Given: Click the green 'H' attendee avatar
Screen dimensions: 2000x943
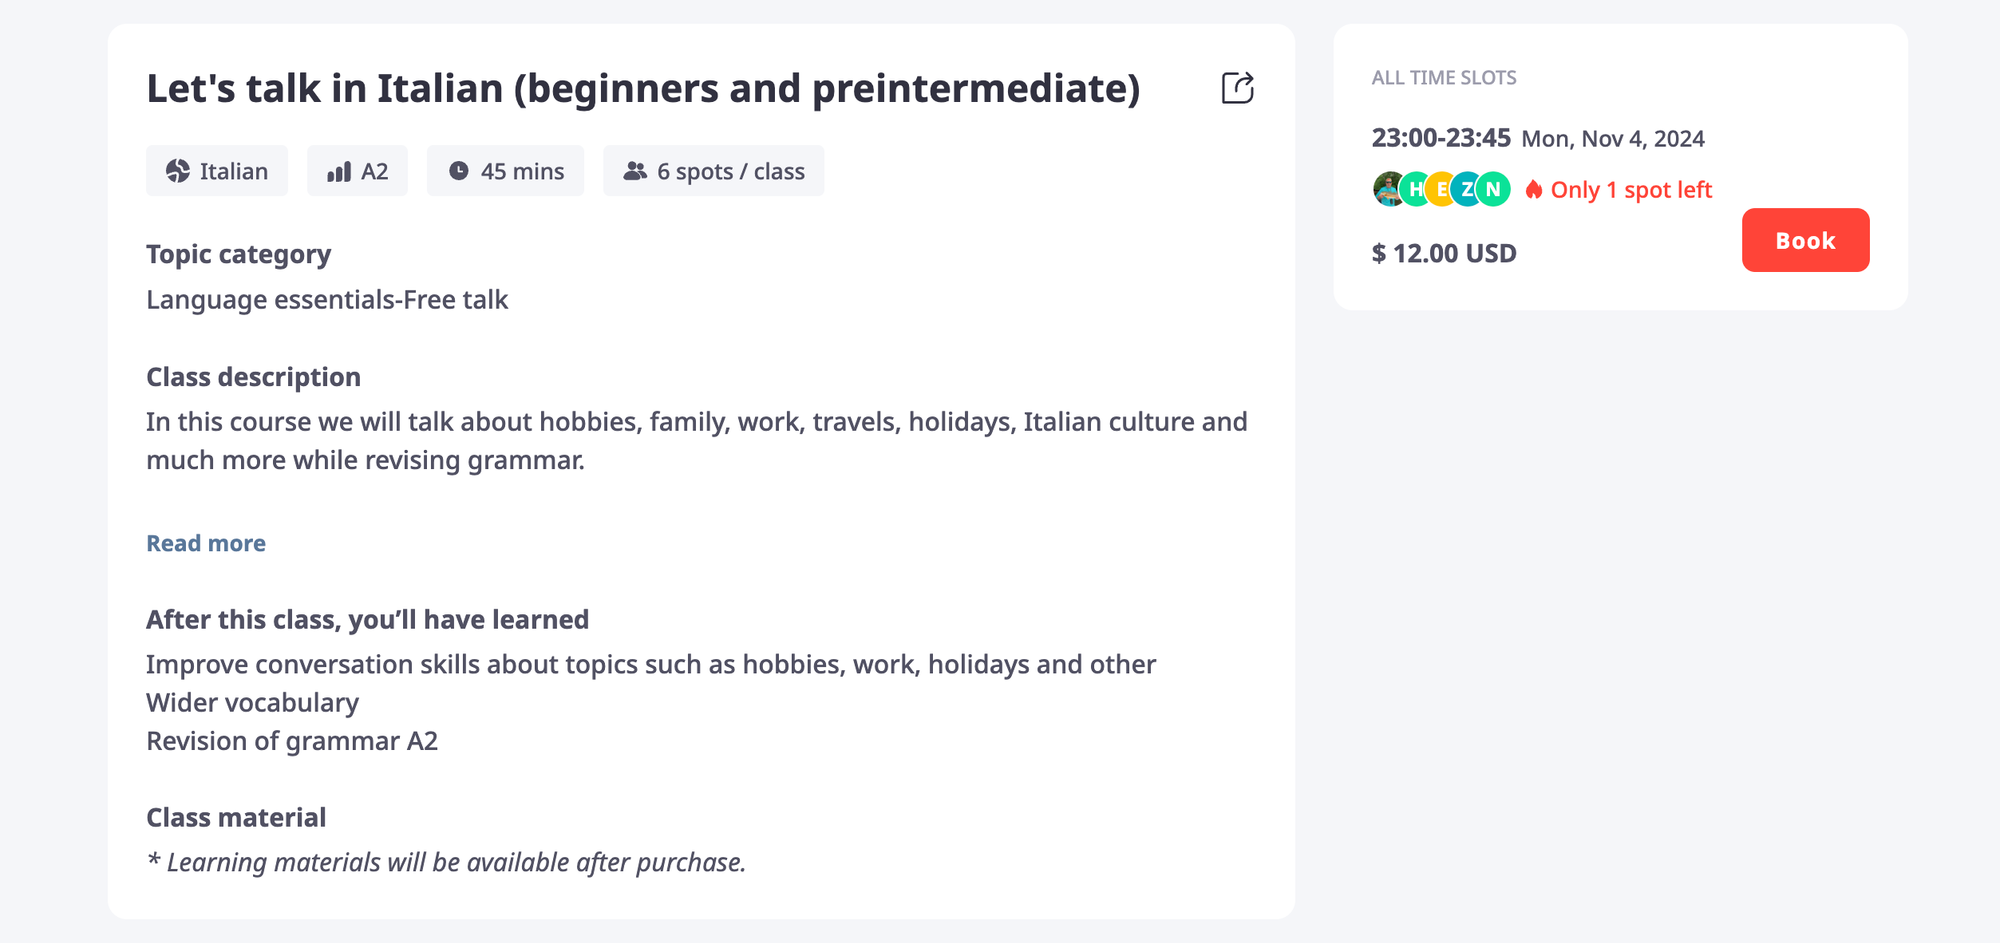Looking at the screenshot, I should click(x=1415, y=189).
